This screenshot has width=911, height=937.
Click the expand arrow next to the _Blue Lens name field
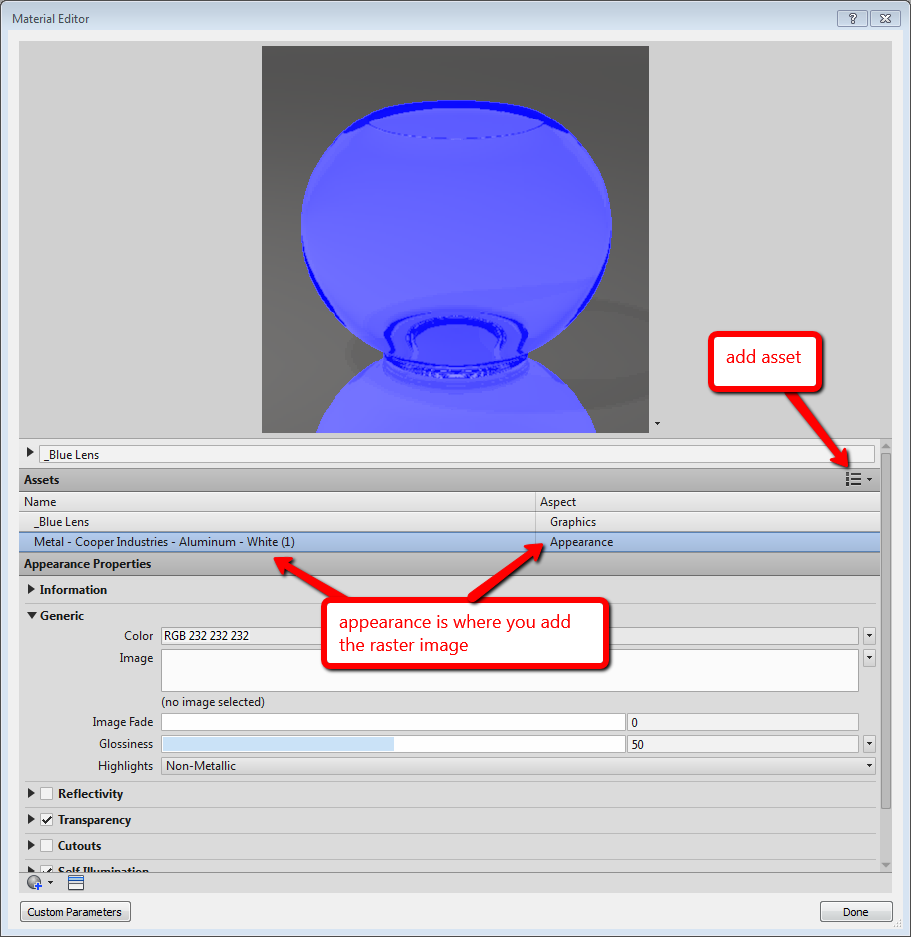pyautogui.click(x=29, y=452)
